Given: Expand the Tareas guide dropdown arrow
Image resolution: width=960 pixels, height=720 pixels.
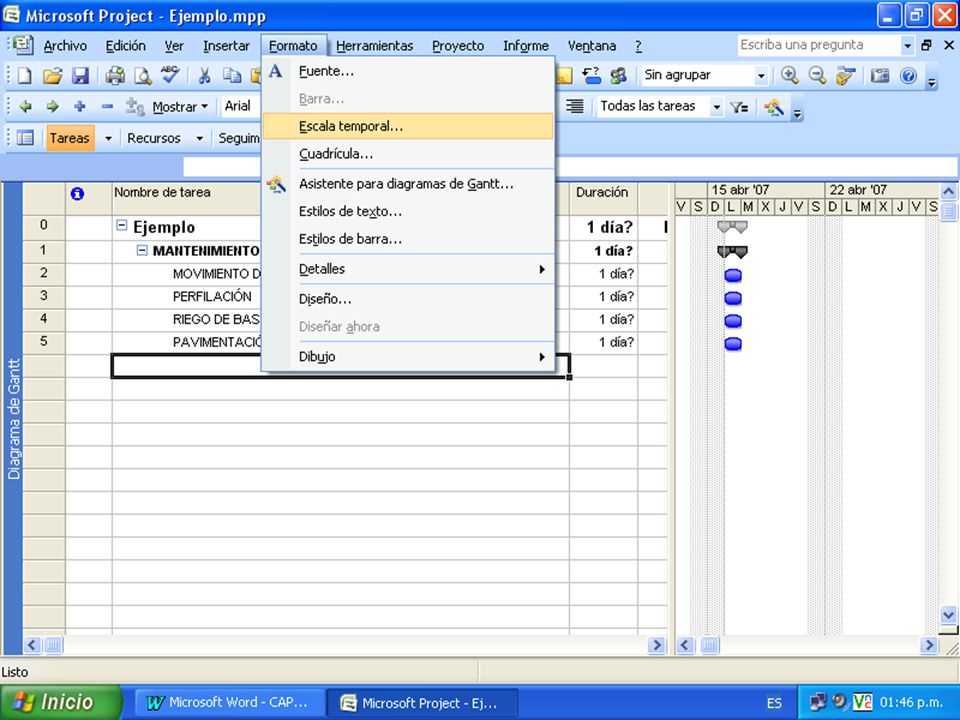Looking at the screenshot, I should click(108, 138).
